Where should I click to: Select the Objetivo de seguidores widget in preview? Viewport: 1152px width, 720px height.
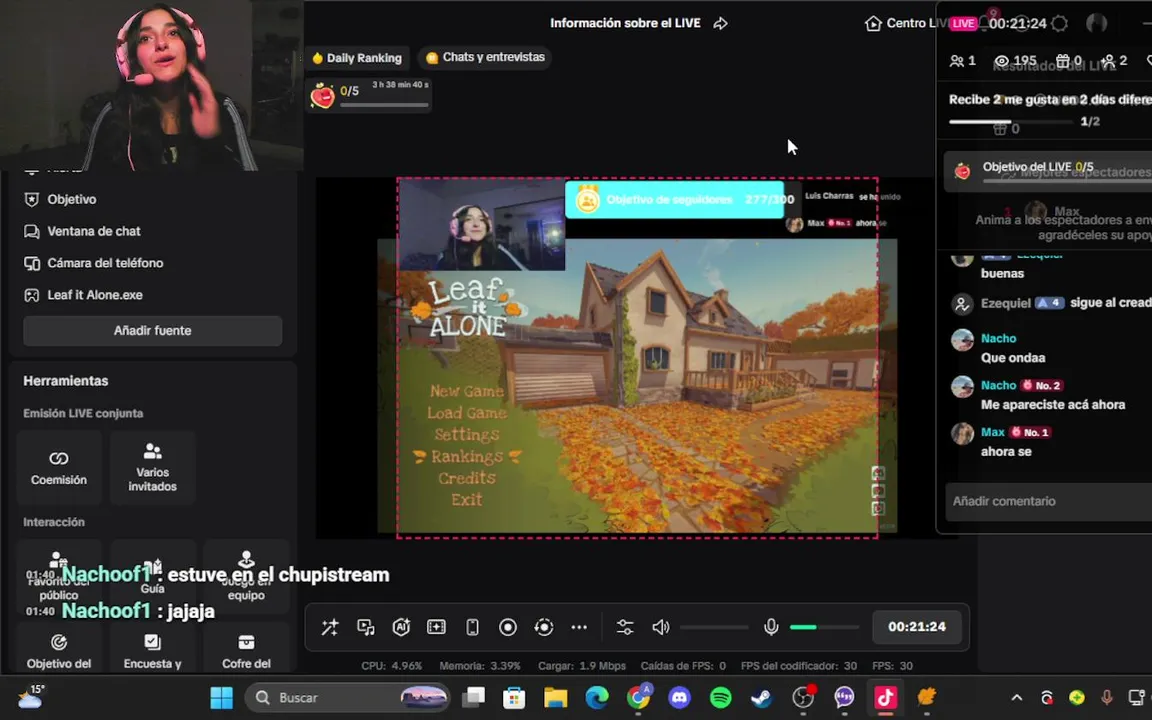(x=674, y=200)
